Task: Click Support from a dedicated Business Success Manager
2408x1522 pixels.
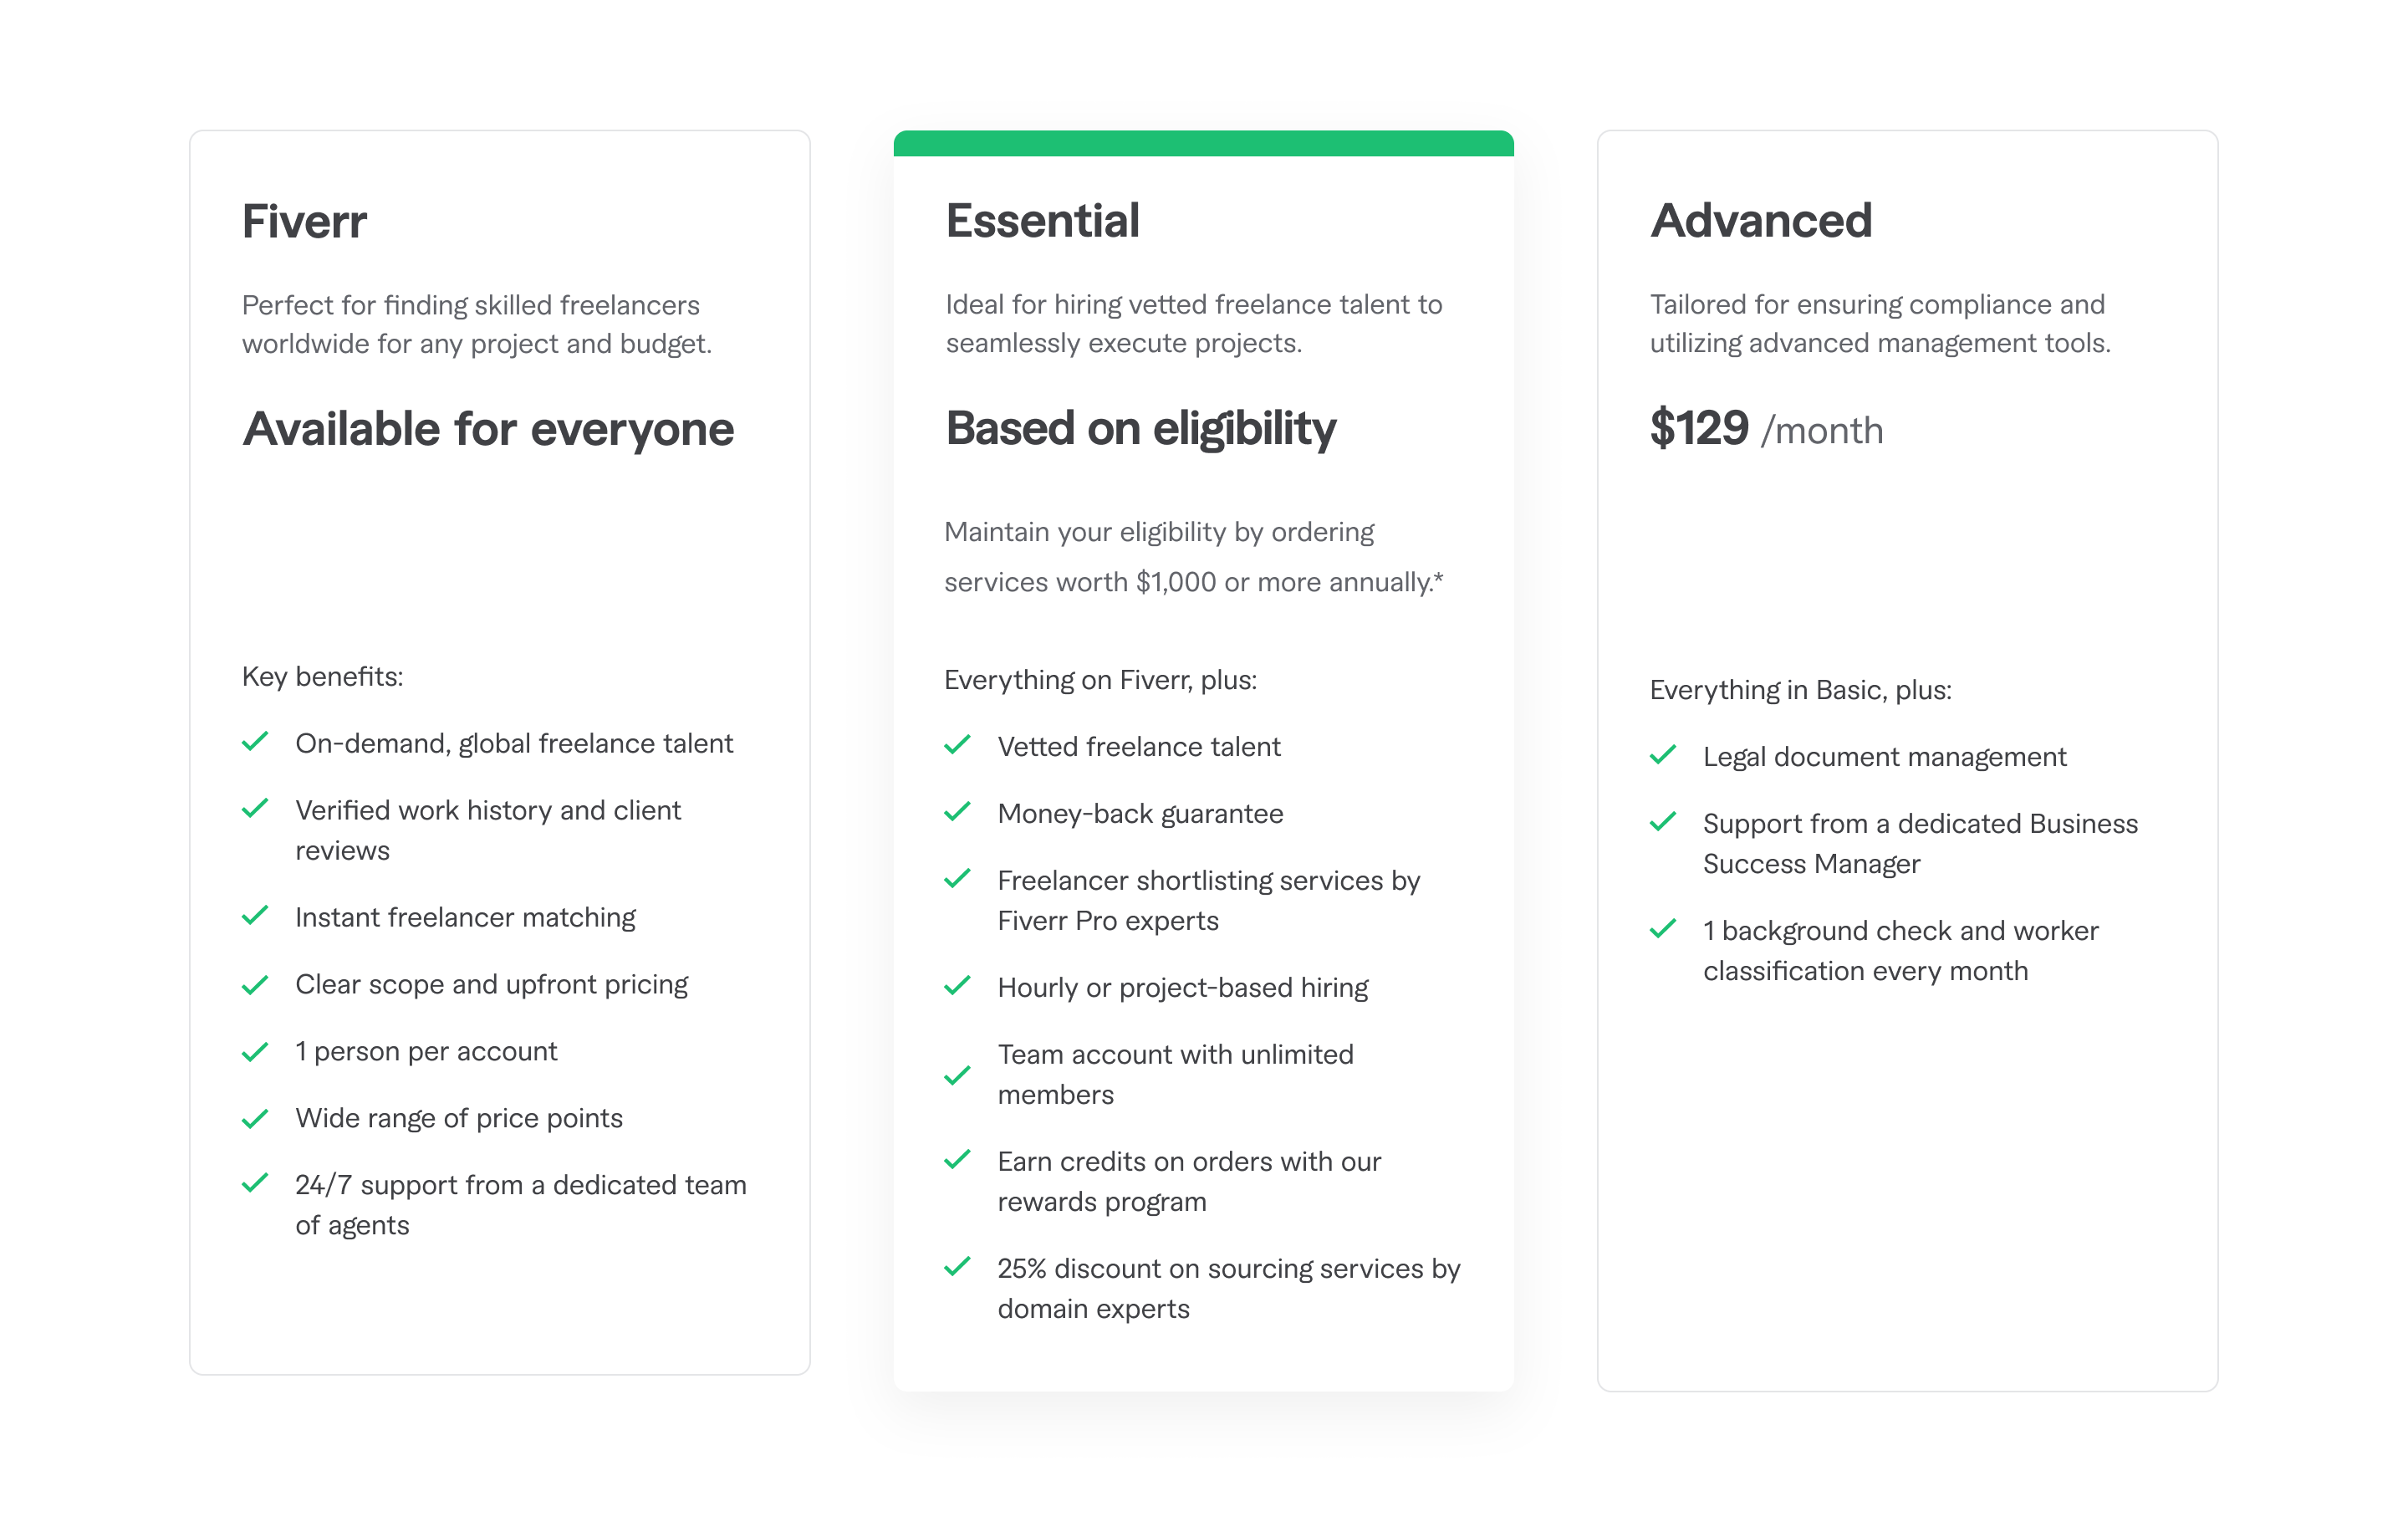Action: tap(1920, 843)
